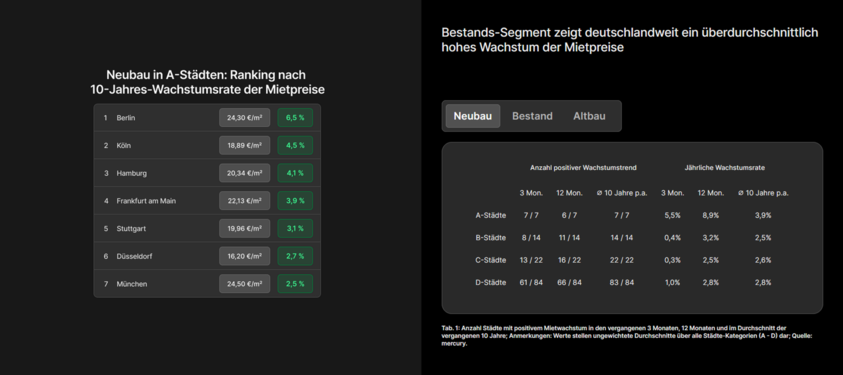Click the 5,5% growth rate cell
The image size is (843, 375).
pos(672,215)
